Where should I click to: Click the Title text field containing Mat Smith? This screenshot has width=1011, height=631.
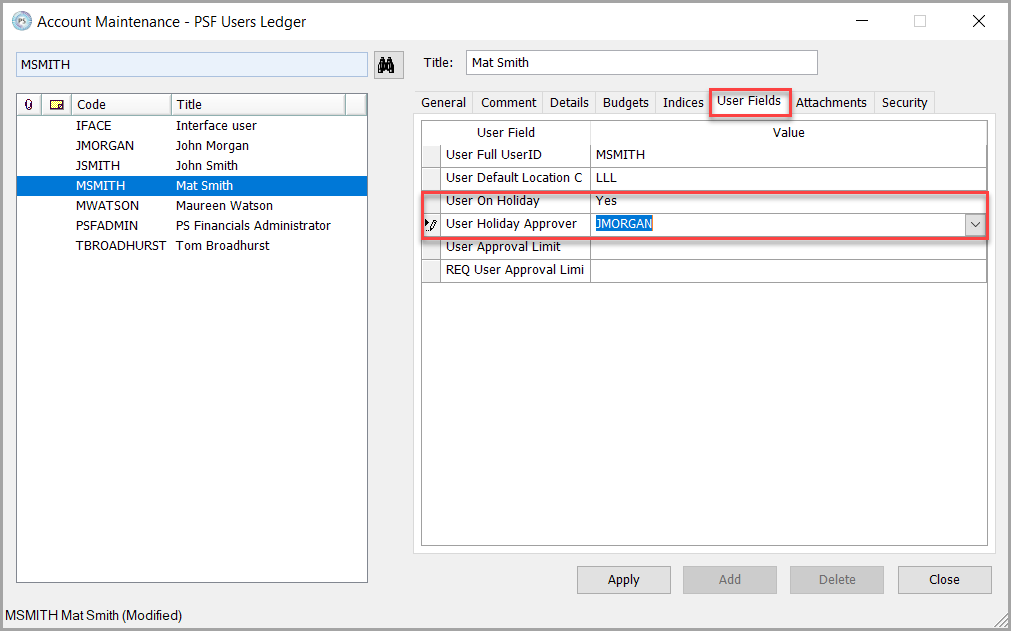coord(641,62)
